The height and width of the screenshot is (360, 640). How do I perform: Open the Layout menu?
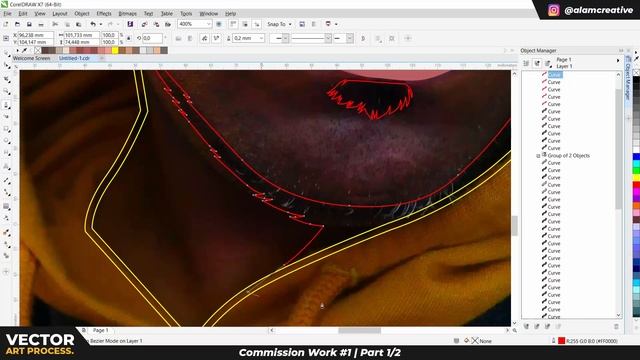tap(60, 13)
